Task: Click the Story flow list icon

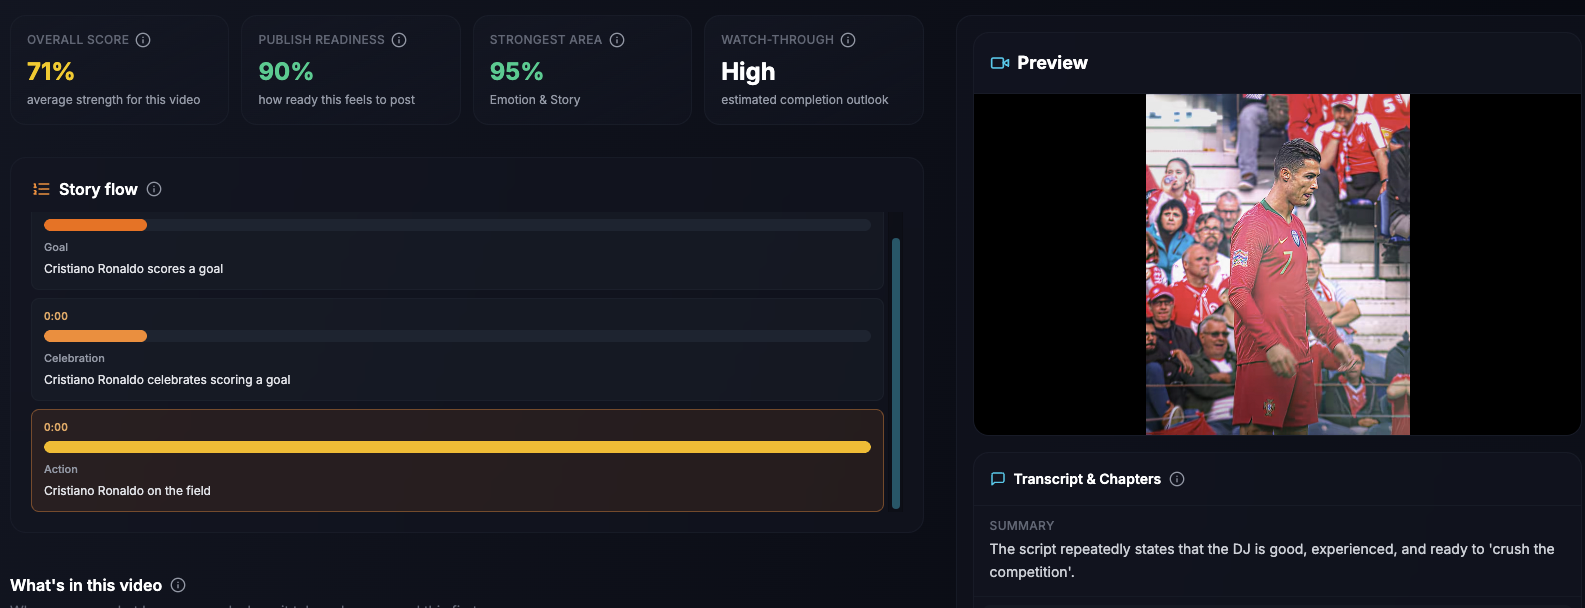Action: pyautogui.click(x=41, y=189)
